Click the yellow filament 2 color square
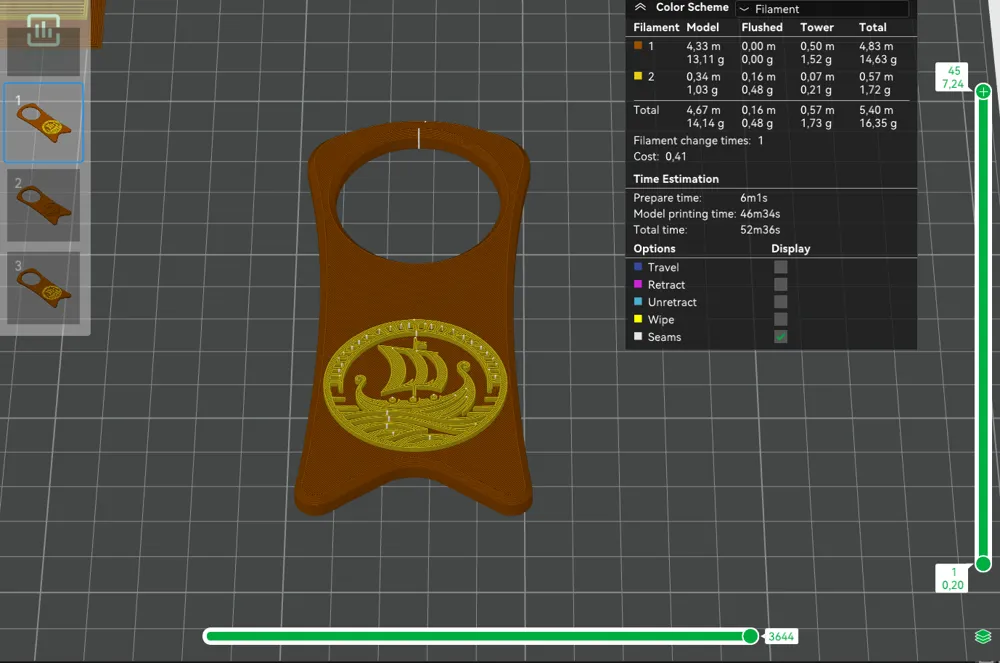The width and height of the screenshot is (1000, 663). pyautogui.click(x=639, y=76)
